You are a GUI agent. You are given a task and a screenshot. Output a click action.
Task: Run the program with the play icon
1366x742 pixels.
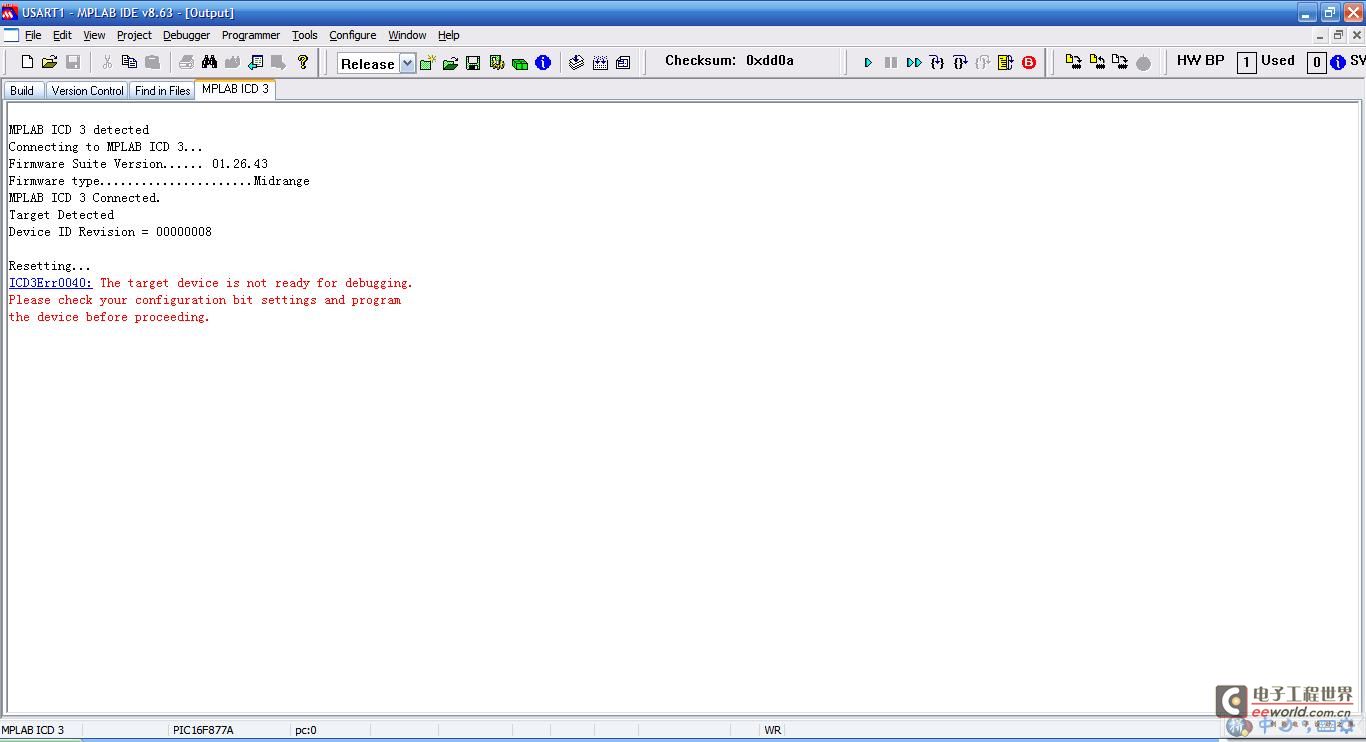(868, 62)
